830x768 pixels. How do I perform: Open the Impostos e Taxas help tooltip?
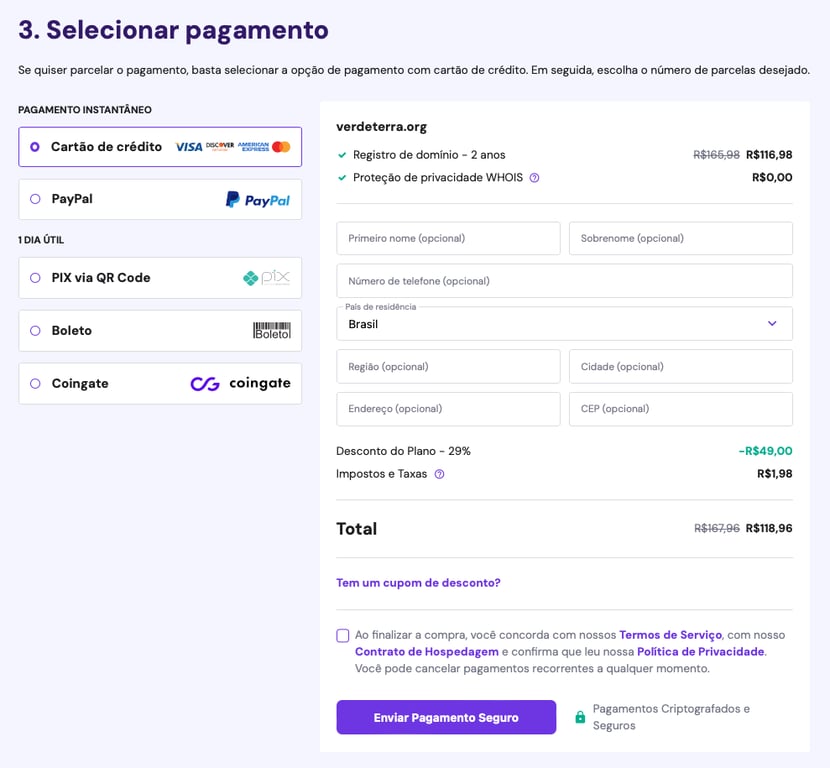pyautogui.click(x=440, y=473)
